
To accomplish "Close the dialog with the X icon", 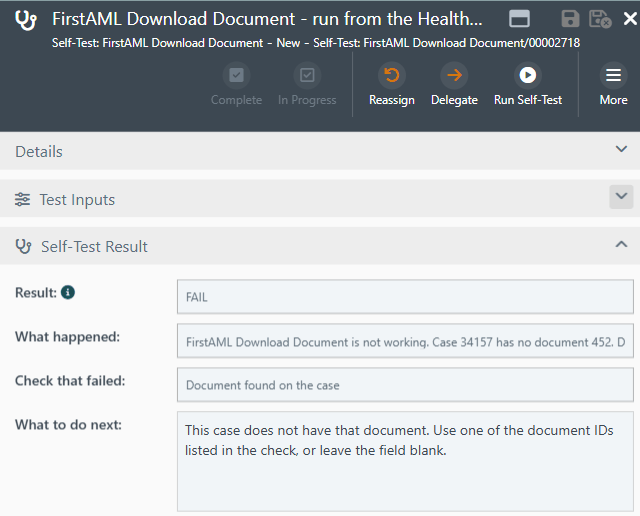I will (630, 19).
